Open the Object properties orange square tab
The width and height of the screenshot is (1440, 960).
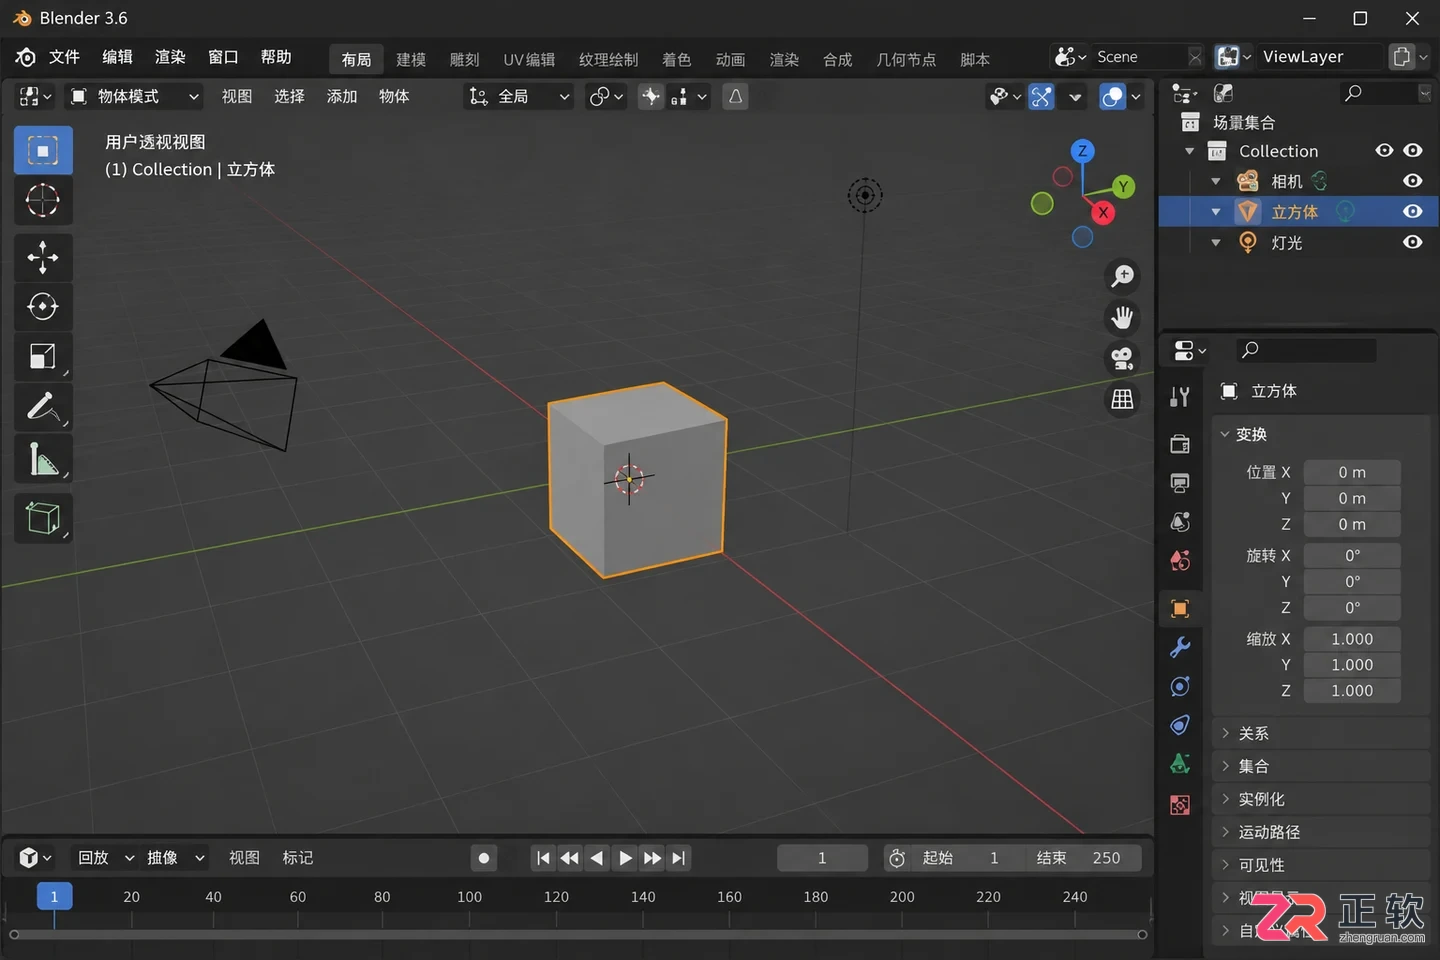point(1180,609)
